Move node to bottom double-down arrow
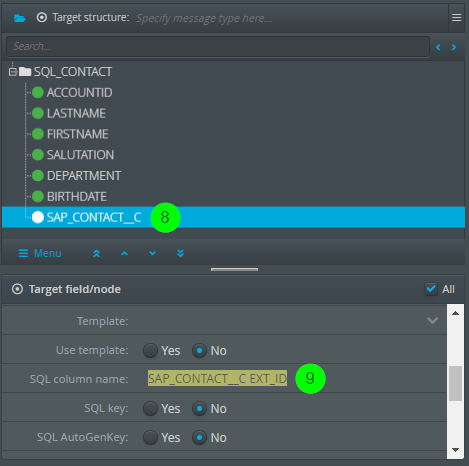Screen dimensions: 469x466 pyautogui.click(x=180, y=253)
